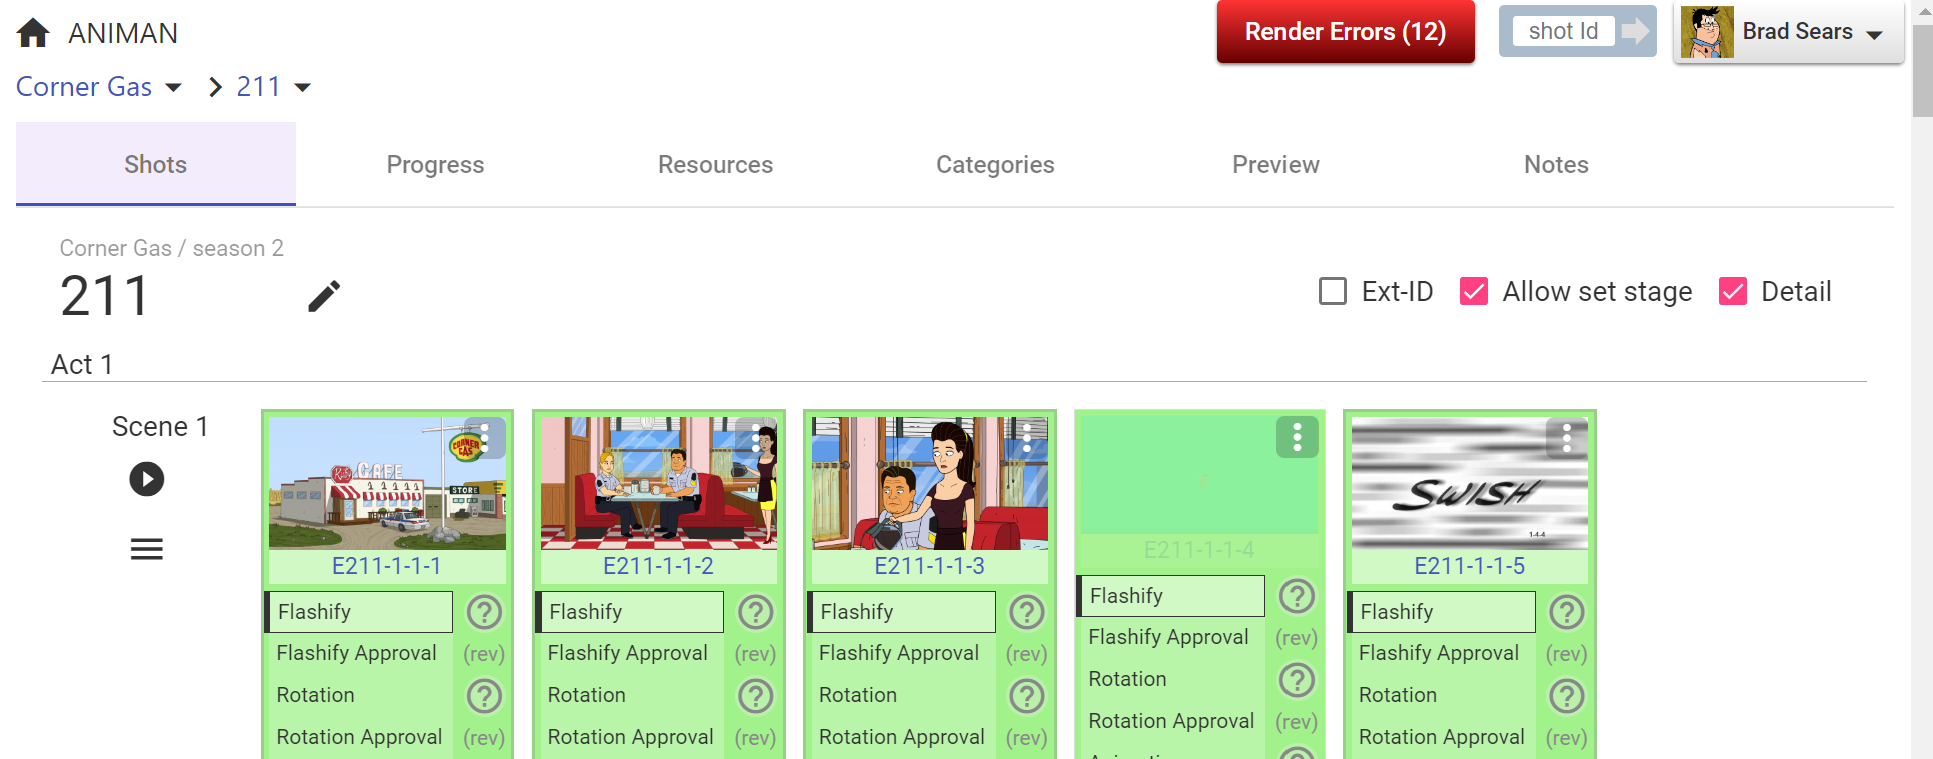Uncheck the Allow set stage checkbox
Image resolution: width=1933 pixels, height=759 pixels.
(x=1474, y=291)
